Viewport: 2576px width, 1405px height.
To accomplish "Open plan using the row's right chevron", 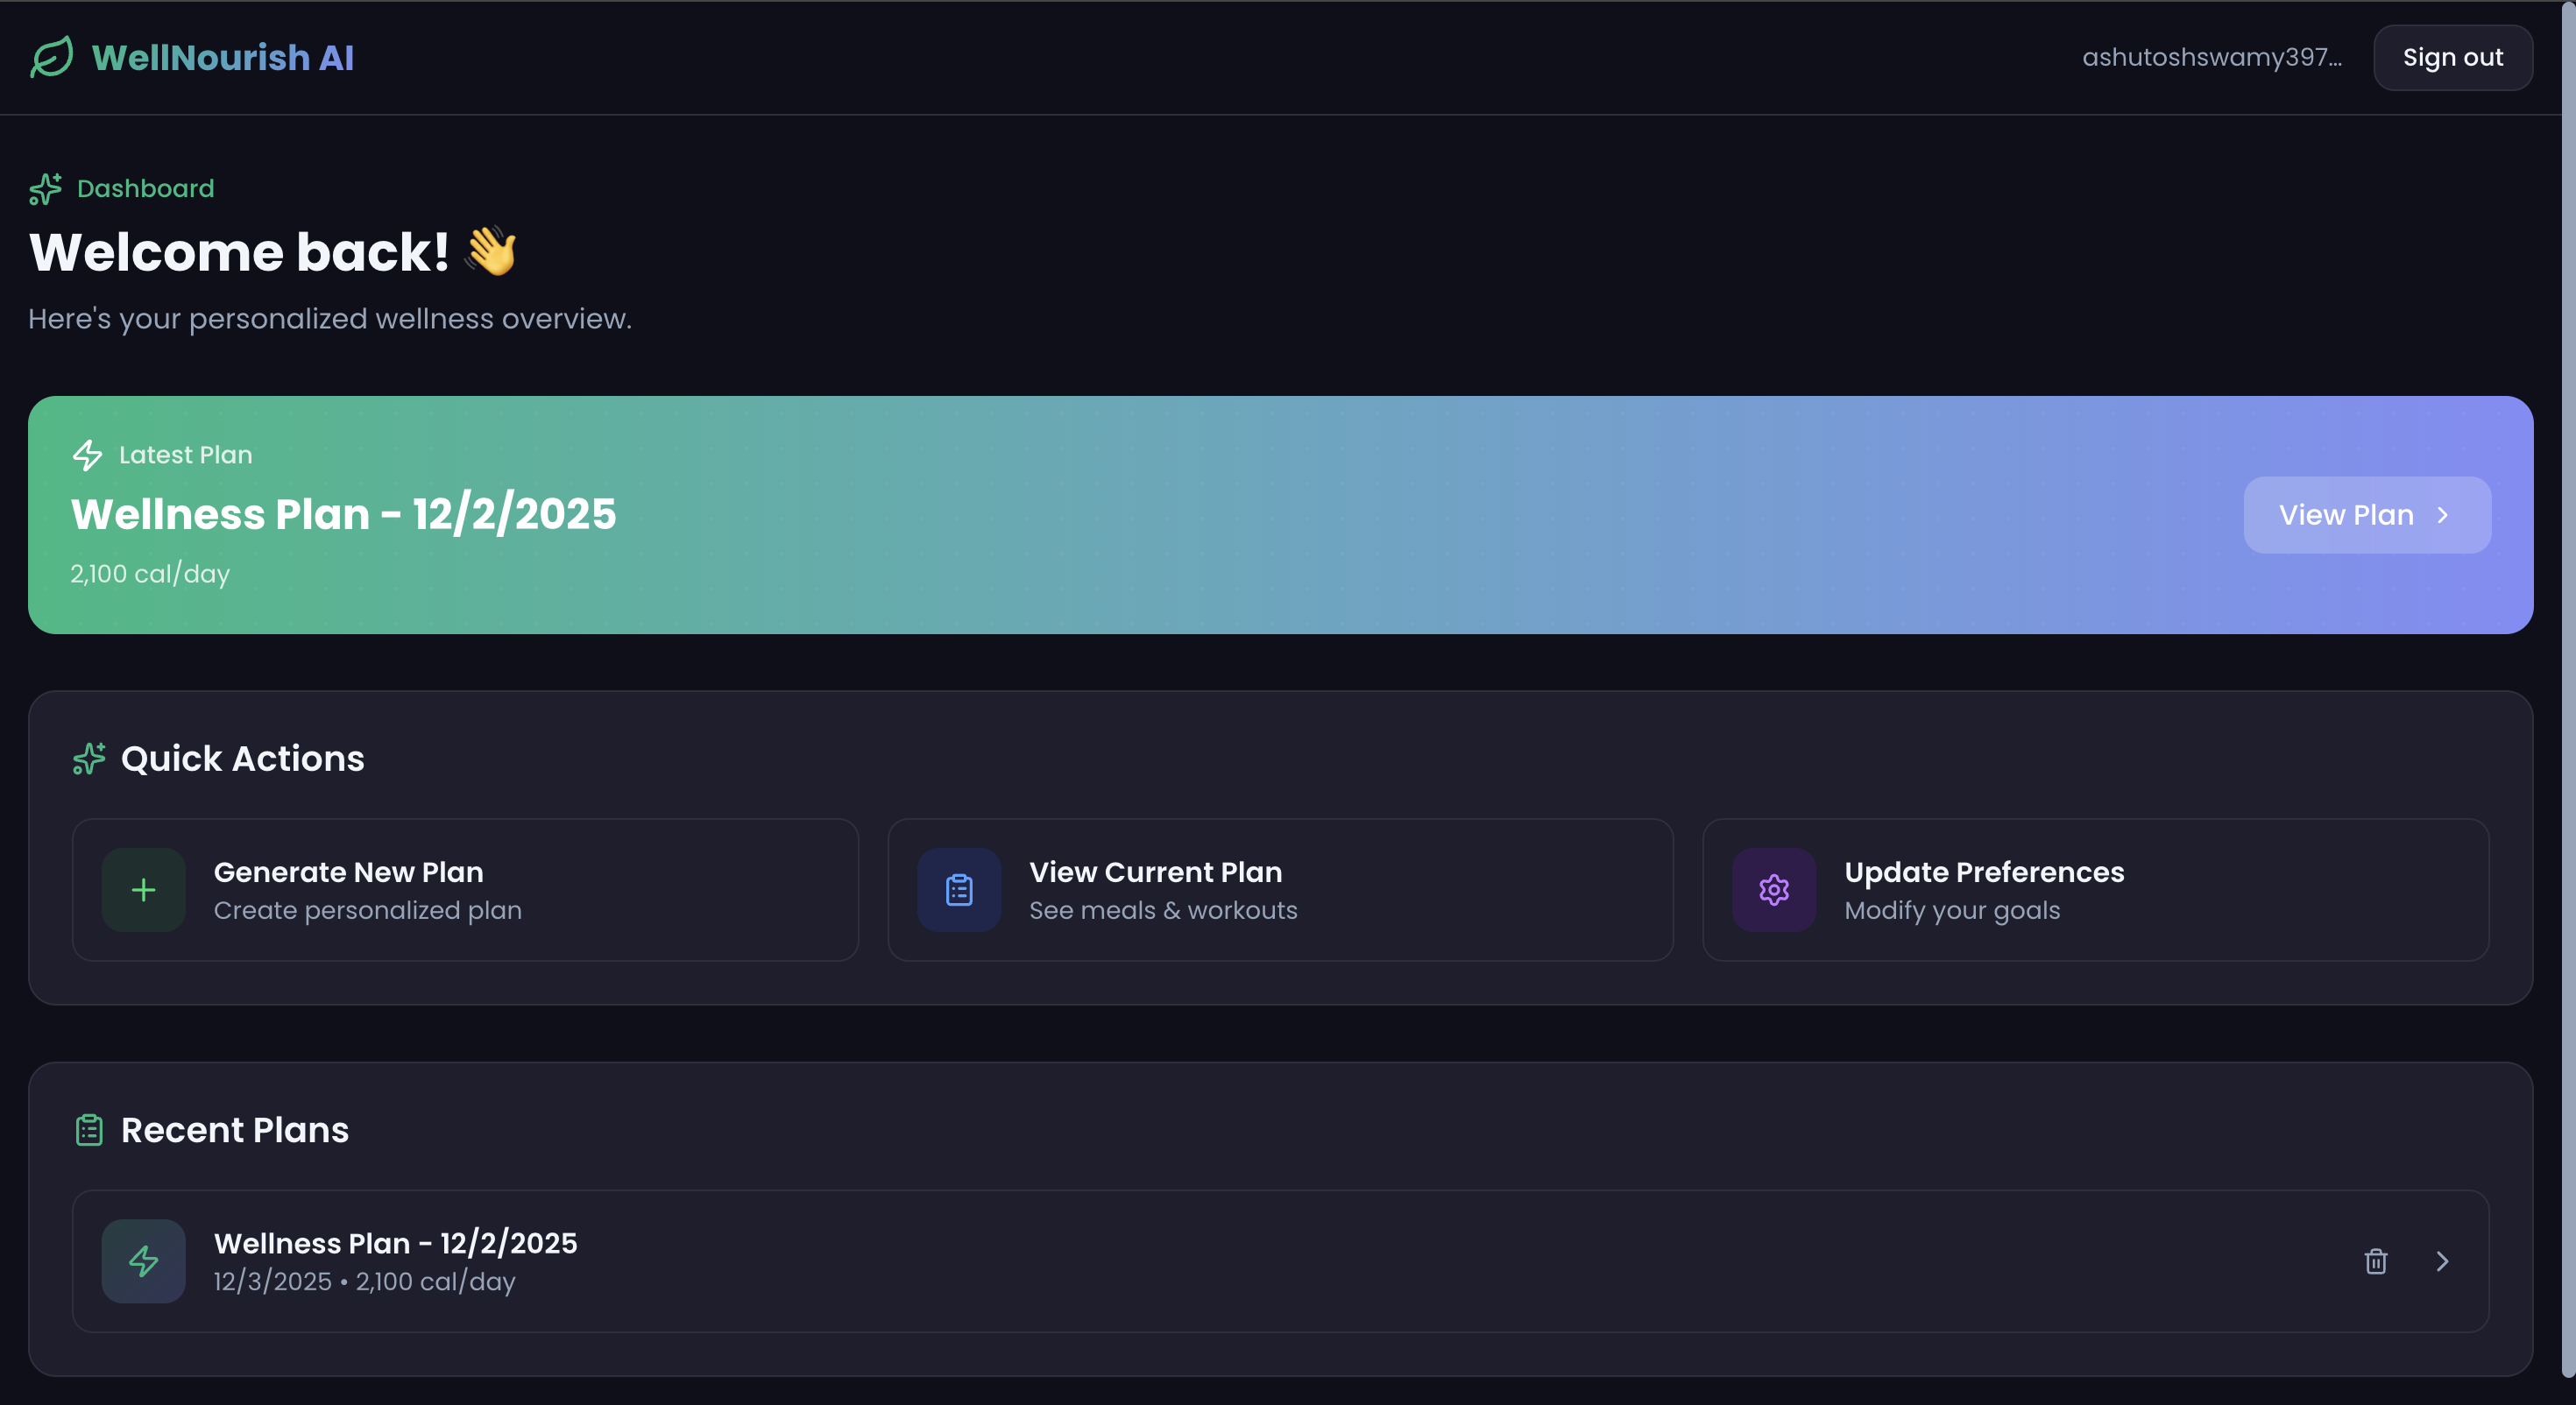I will [2442, 1261].
